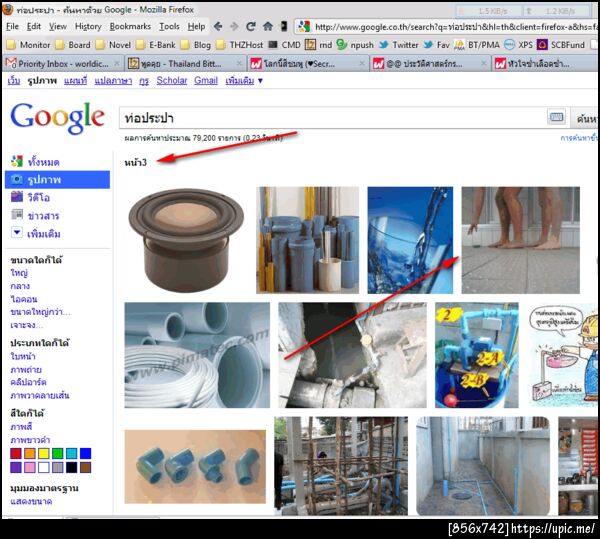Click the address bar URL
The width and height of the screenshot is (600, 539).
click(455, 27)
